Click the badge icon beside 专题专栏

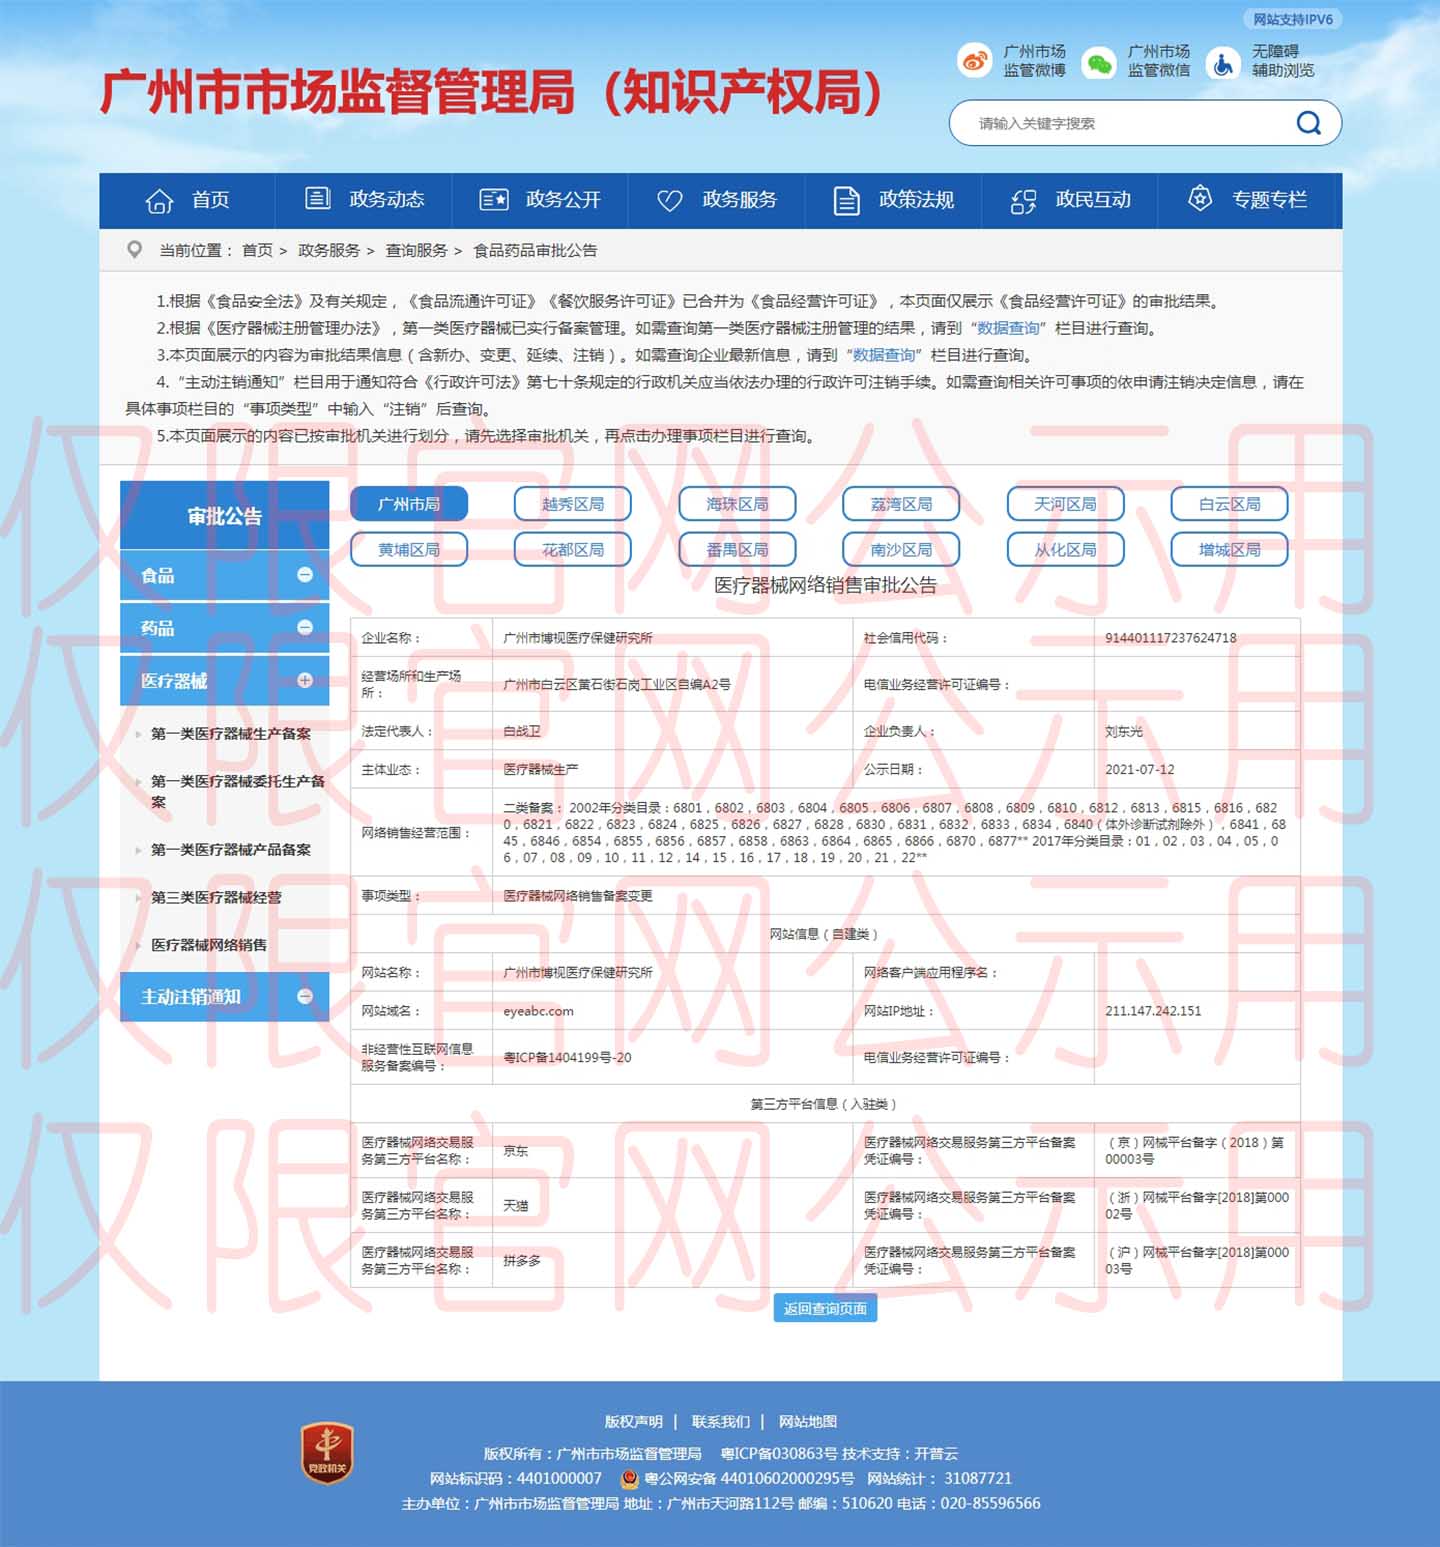click(1199, 198)
